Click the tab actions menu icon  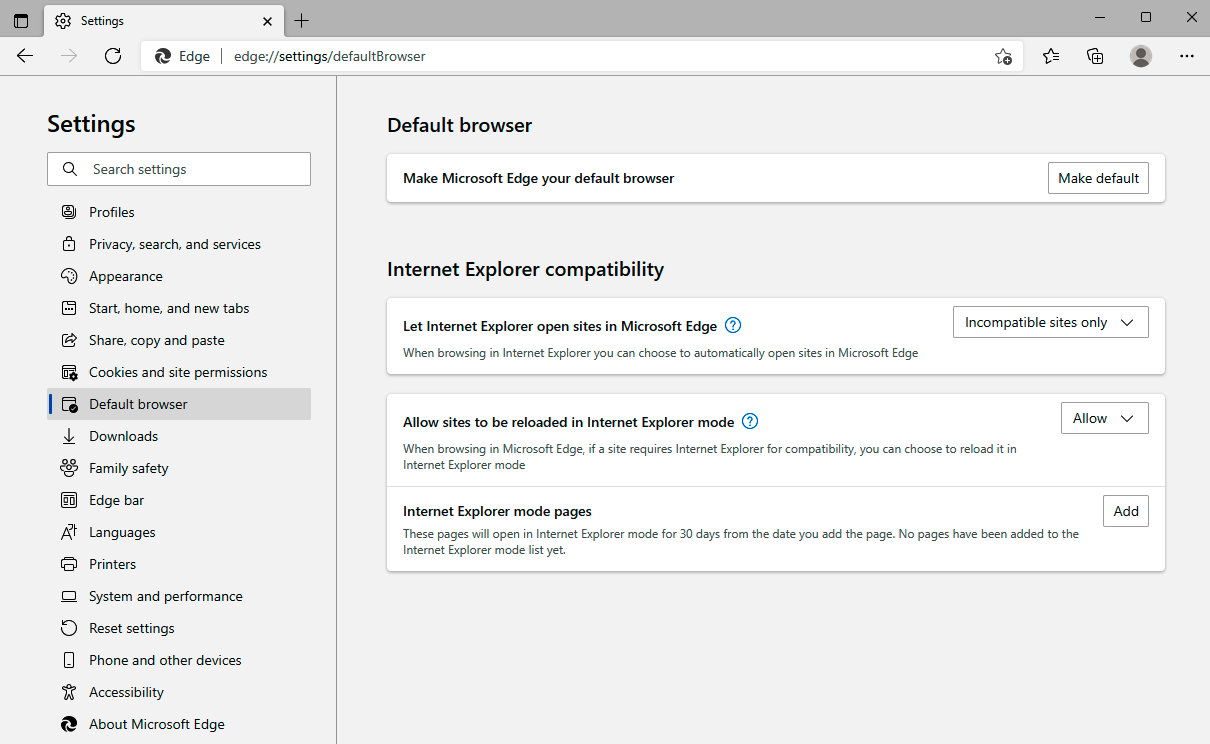[x=21, y=20]
